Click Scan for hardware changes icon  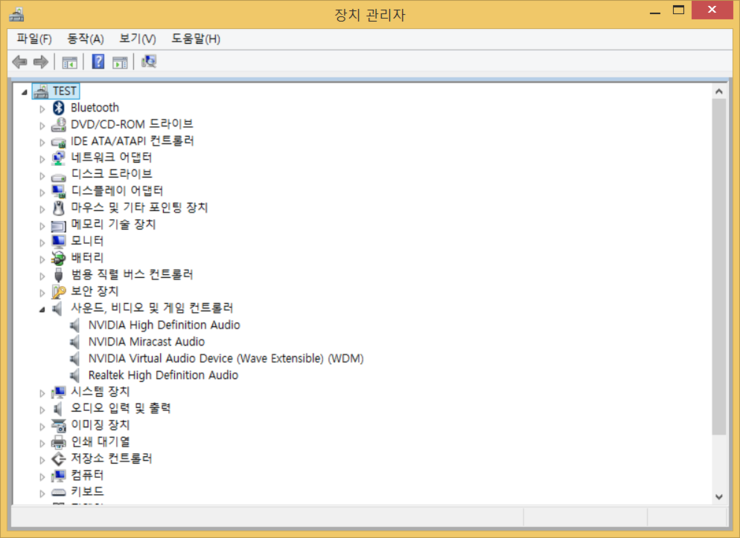149,61
